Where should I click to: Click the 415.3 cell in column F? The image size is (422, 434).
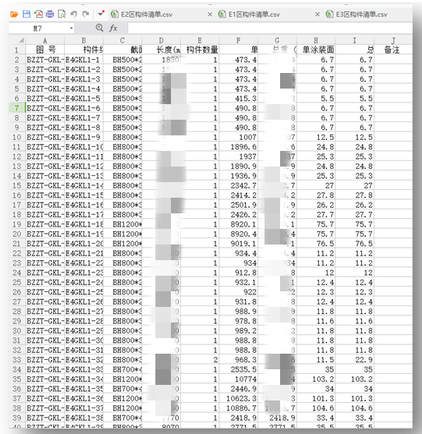[x=238, y=98]
